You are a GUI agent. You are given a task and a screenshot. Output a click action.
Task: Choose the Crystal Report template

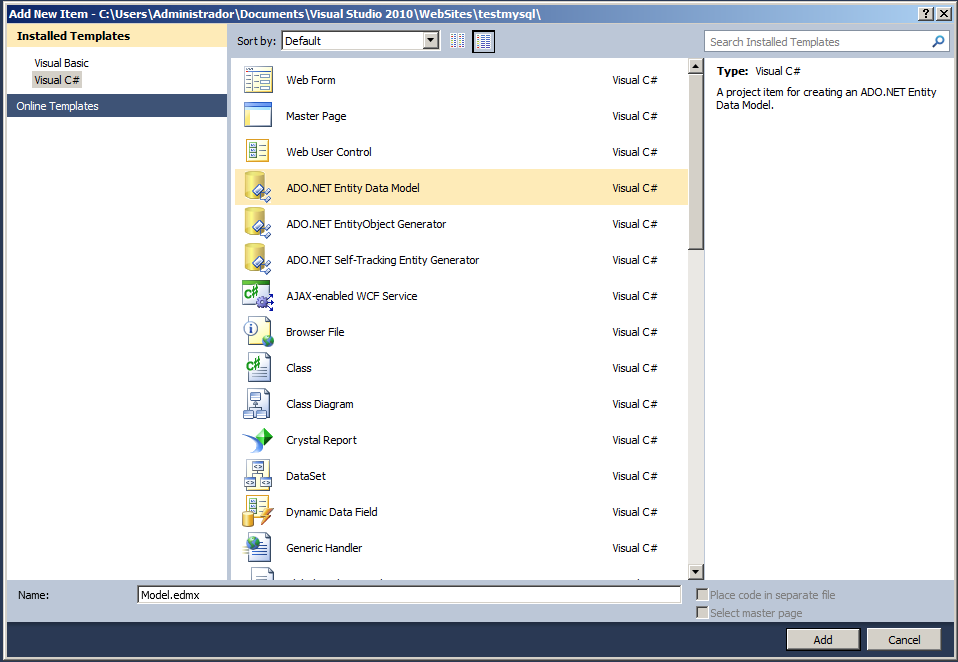click(x=256, y=439)
